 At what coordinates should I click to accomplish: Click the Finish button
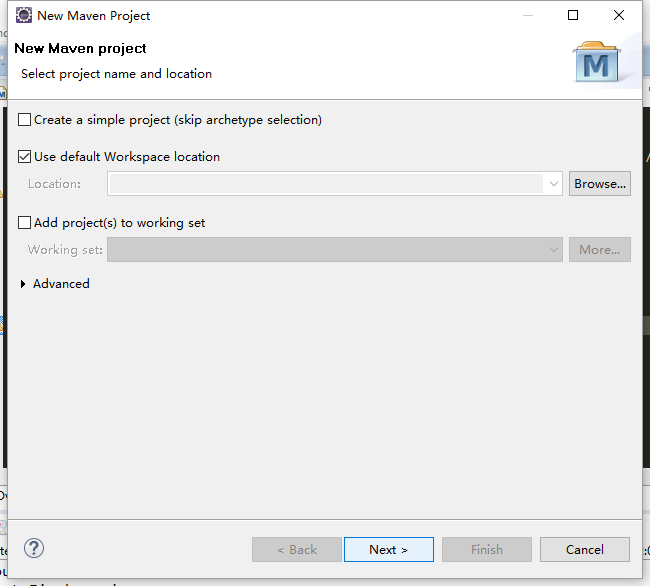[x=487, y=550]
